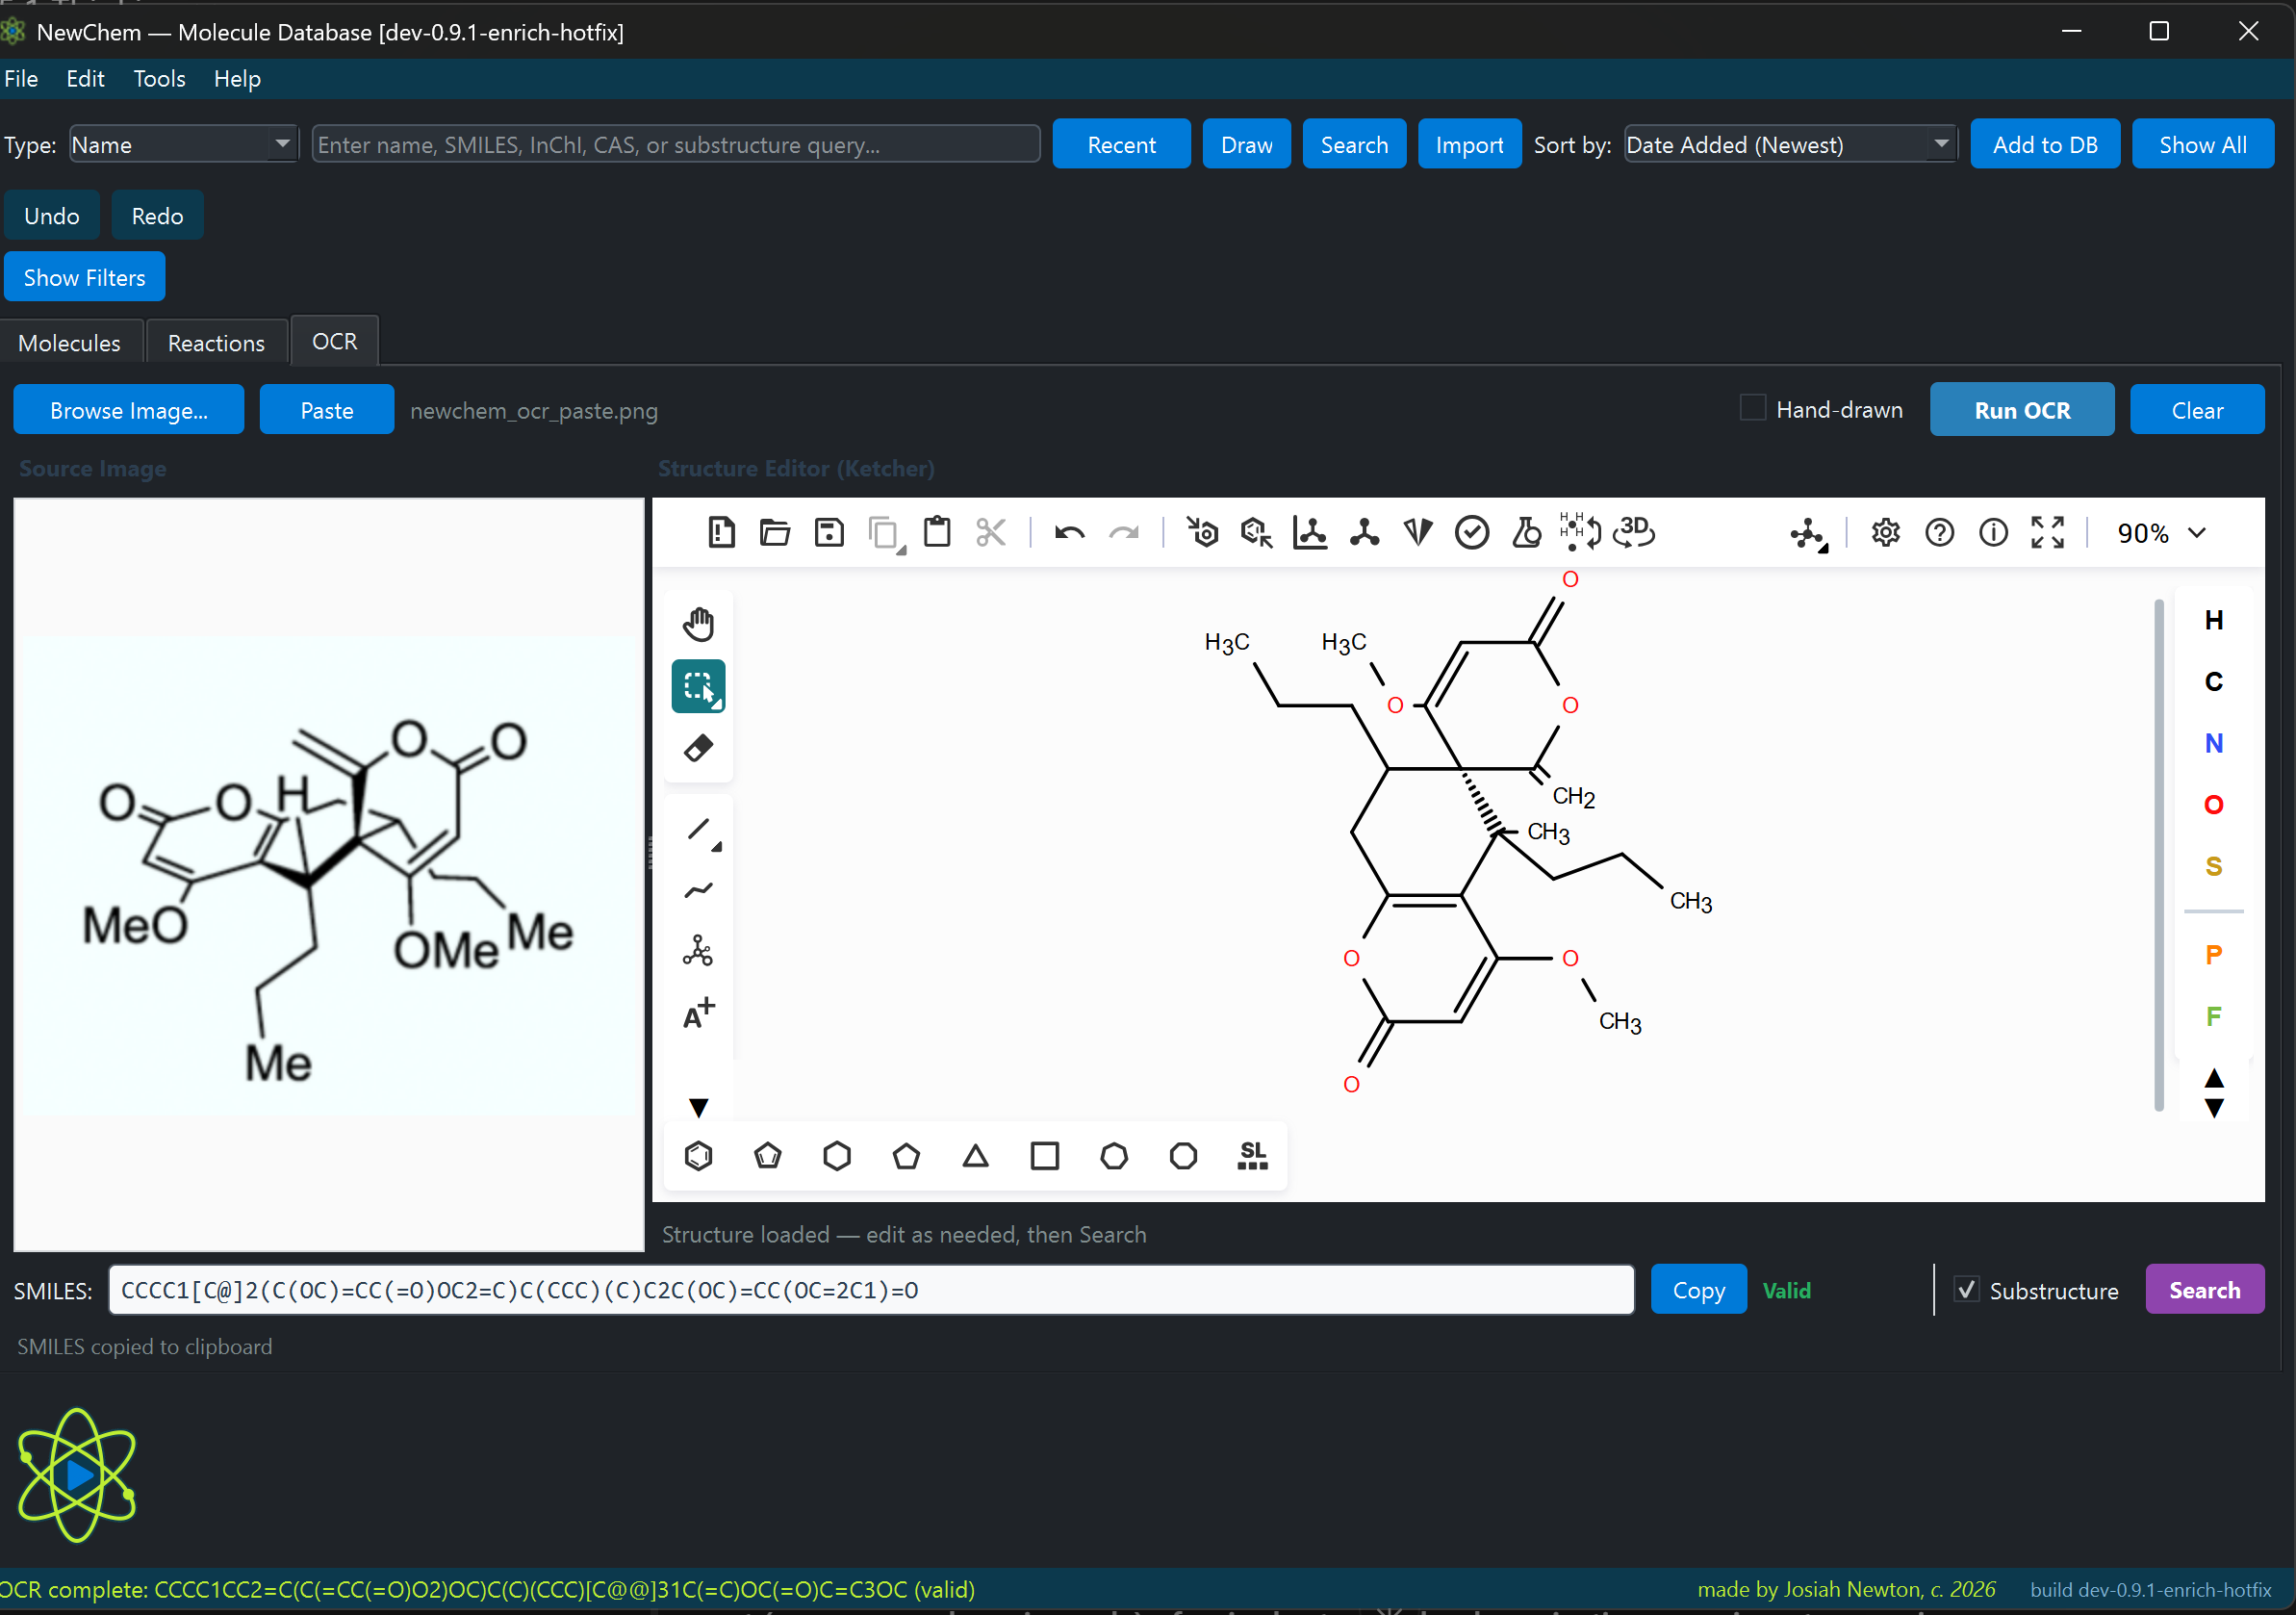Copy the SMILES string to clipboard
The width and height of the screenshot is (2296, 1615).
1697,1289
